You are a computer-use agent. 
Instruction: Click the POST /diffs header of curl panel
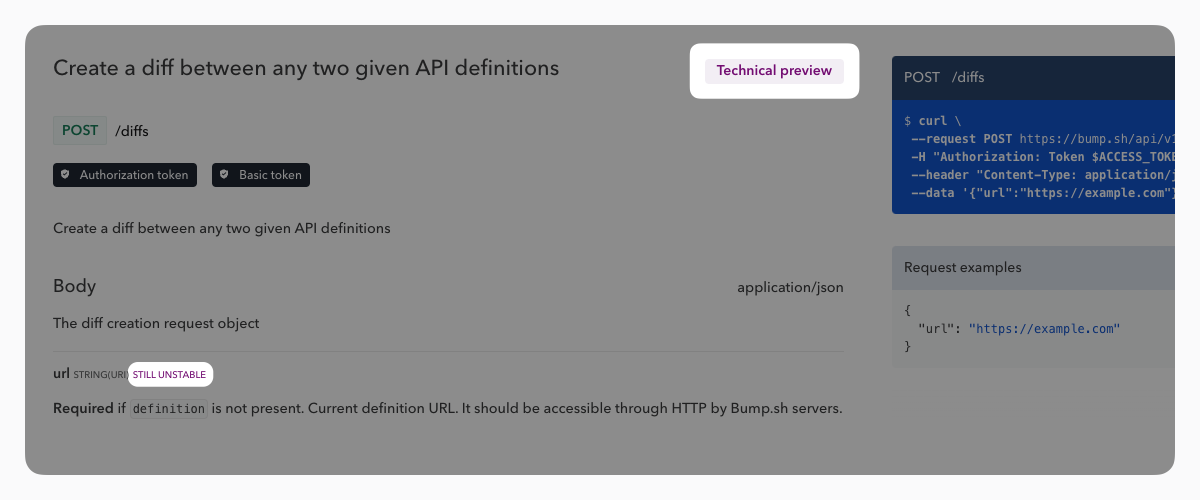(944, 77)
